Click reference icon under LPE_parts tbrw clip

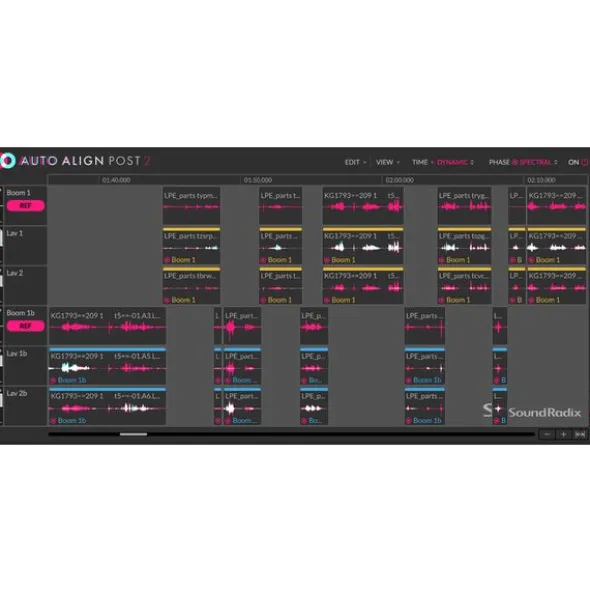click(167, 300)
